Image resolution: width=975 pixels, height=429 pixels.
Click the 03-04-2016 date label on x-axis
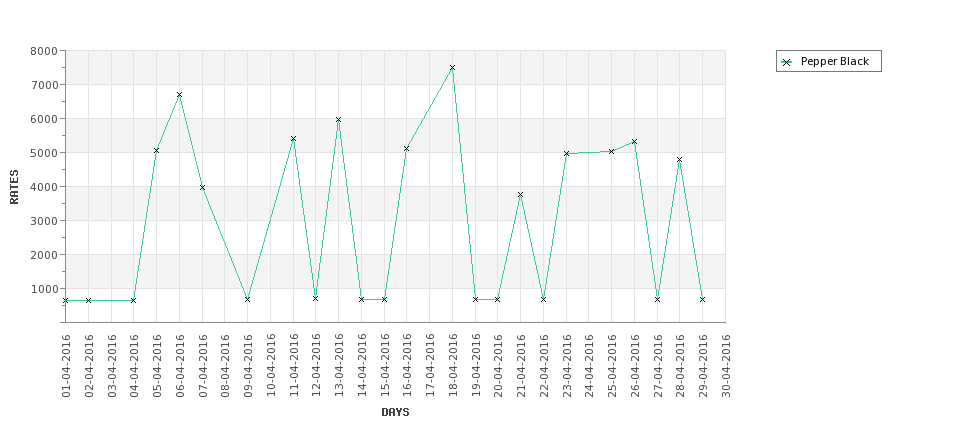[112, 366]
